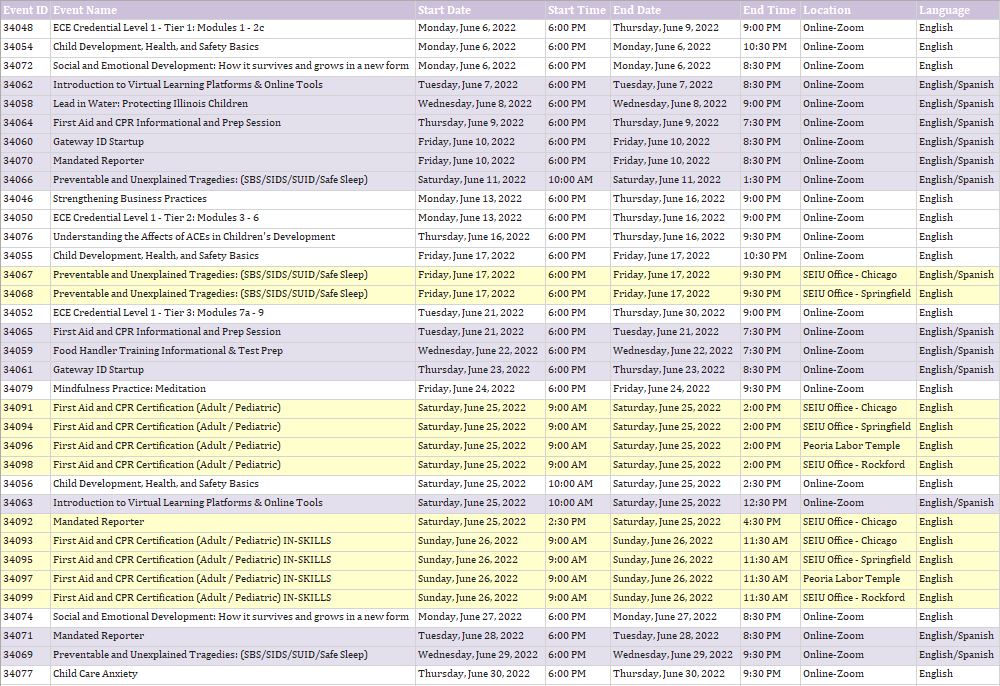This screenshot has height=686, width=1000.
Task: Select 'English/Spanish' language in row 34069
Action: pos(956,655)
